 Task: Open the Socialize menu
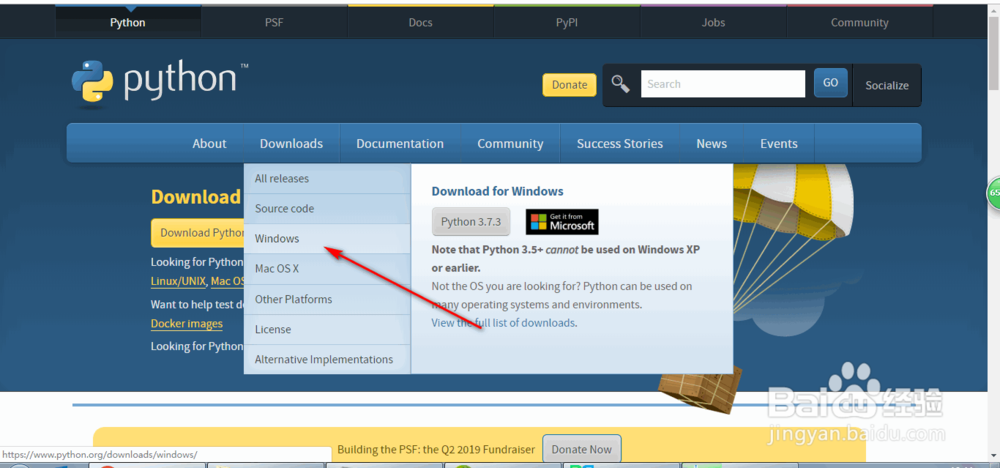(x=887, y=85)
